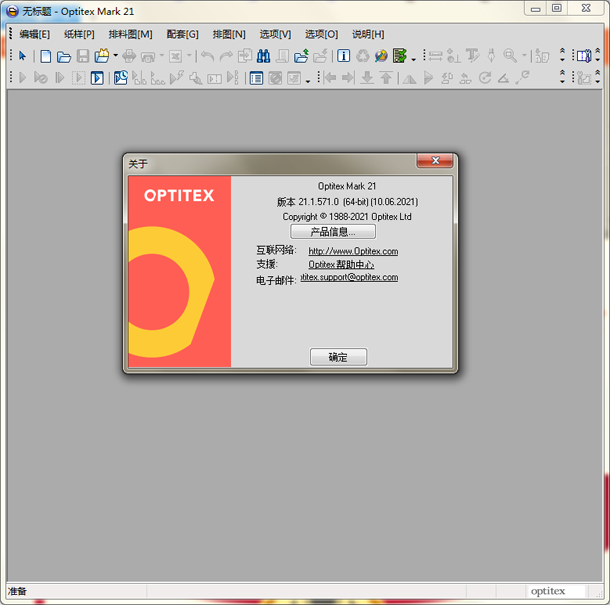Open the 排图[N] menu
Screen dimensions: 610x605
click(229, 34)
